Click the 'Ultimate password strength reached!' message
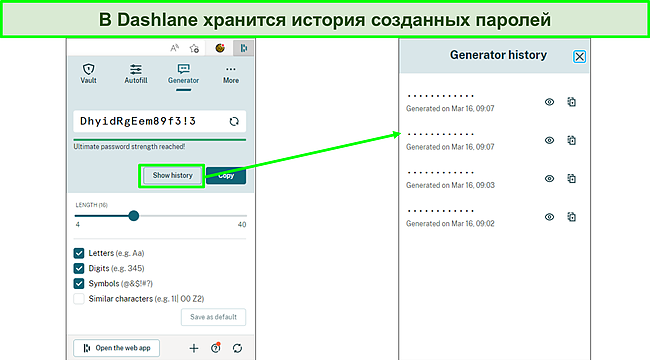This screenshot has height=360, width=650. click(x=129, y=146)
